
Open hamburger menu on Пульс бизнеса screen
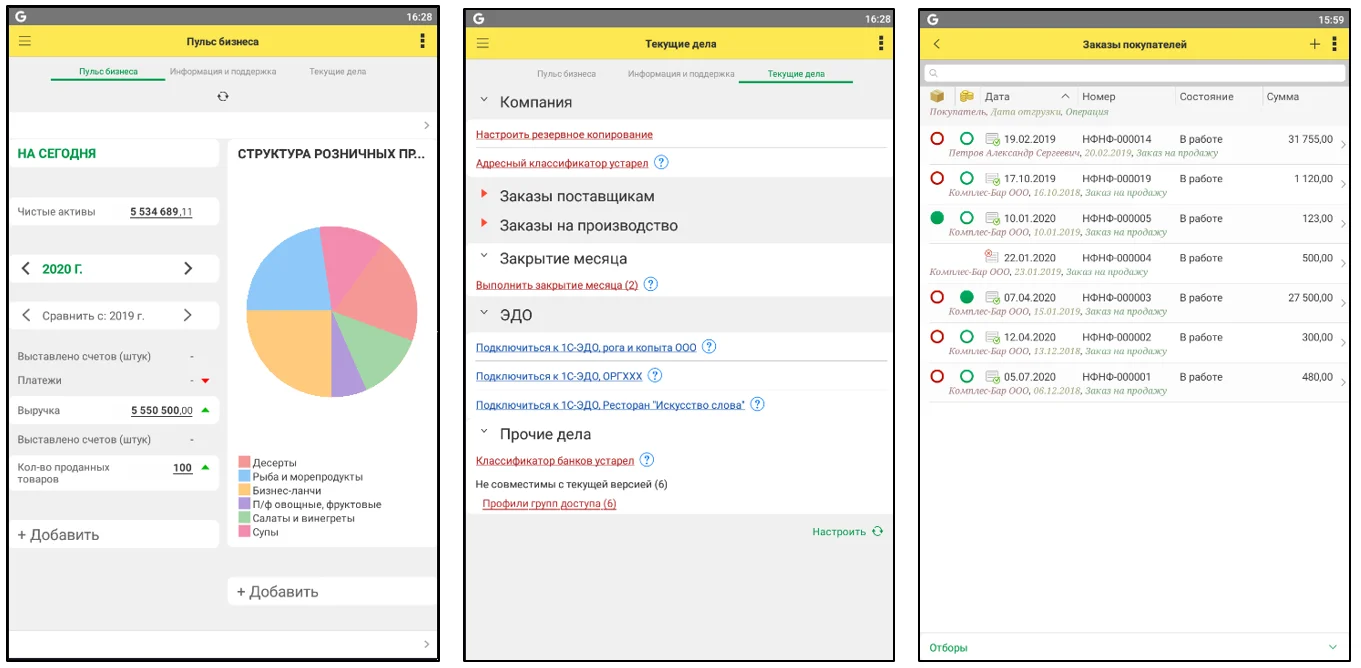[25, 41]
